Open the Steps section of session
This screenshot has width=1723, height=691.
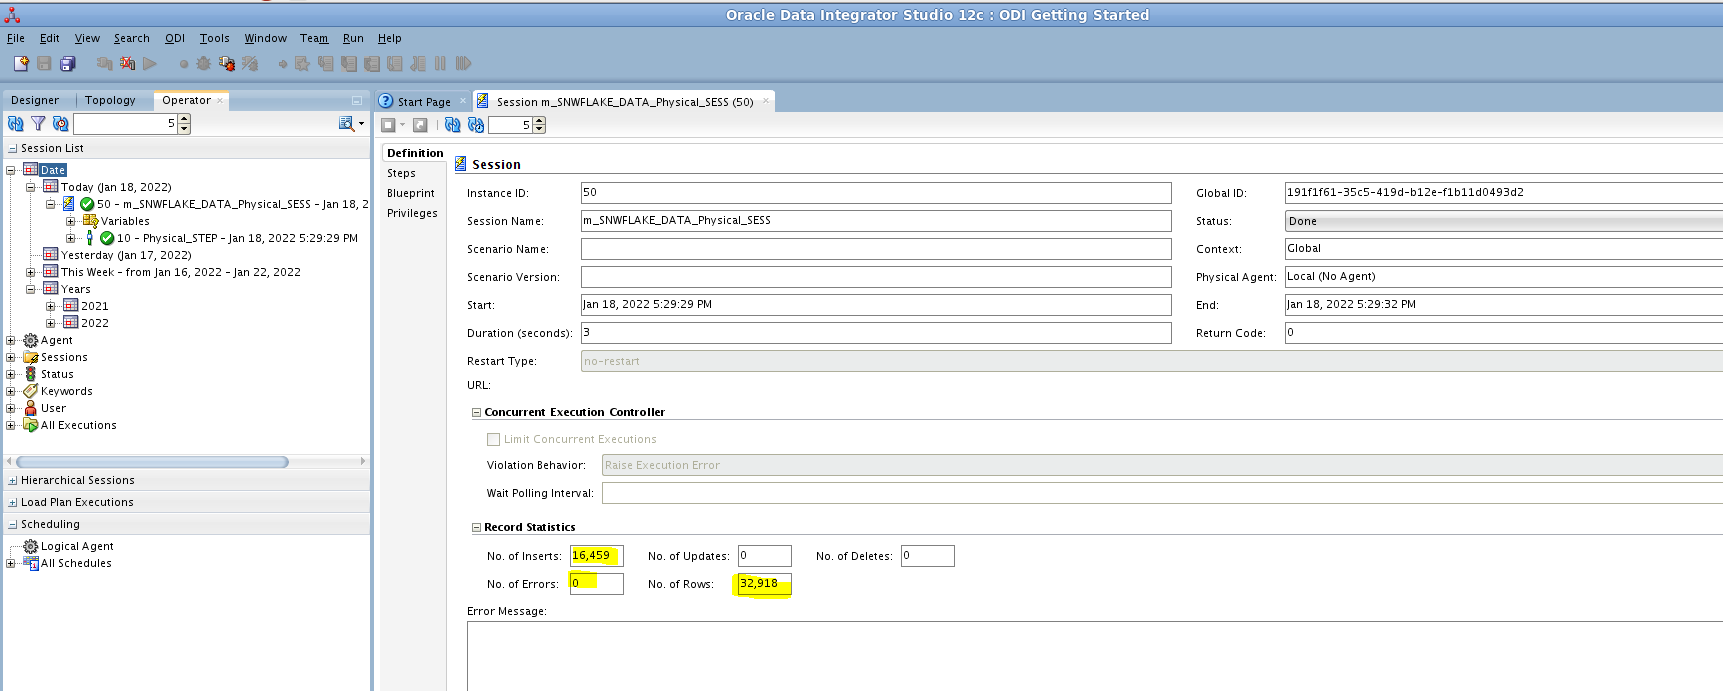[401, 173]
